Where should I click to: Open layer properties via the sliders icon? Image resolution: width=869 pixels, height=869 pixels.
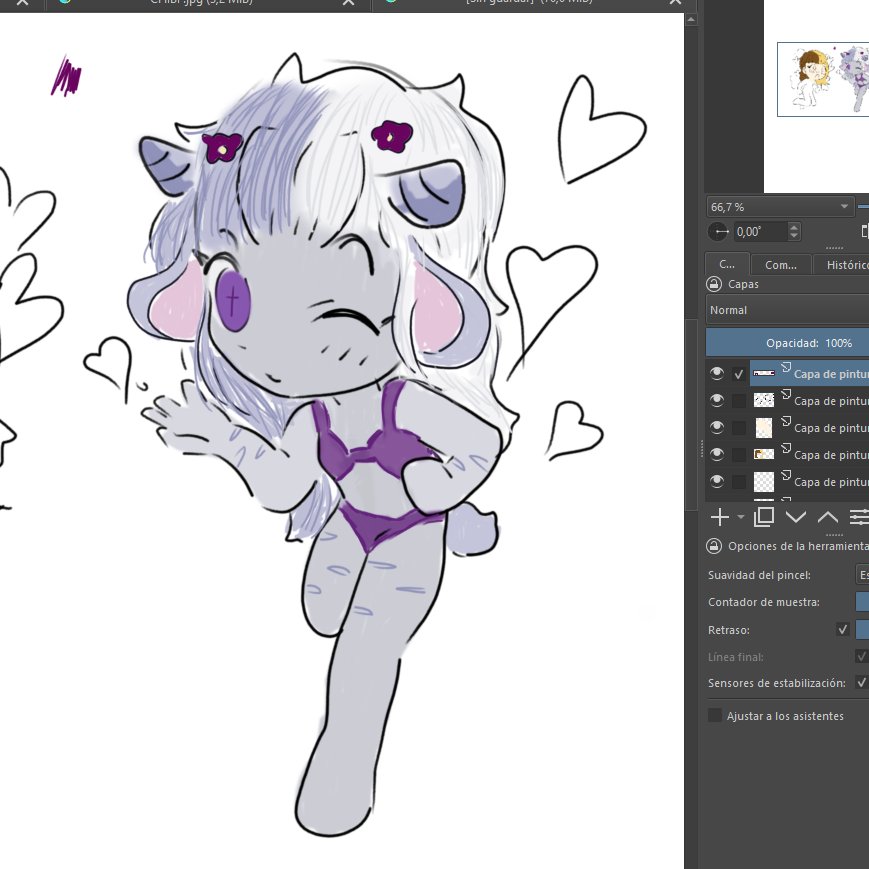tap(859, 517)
